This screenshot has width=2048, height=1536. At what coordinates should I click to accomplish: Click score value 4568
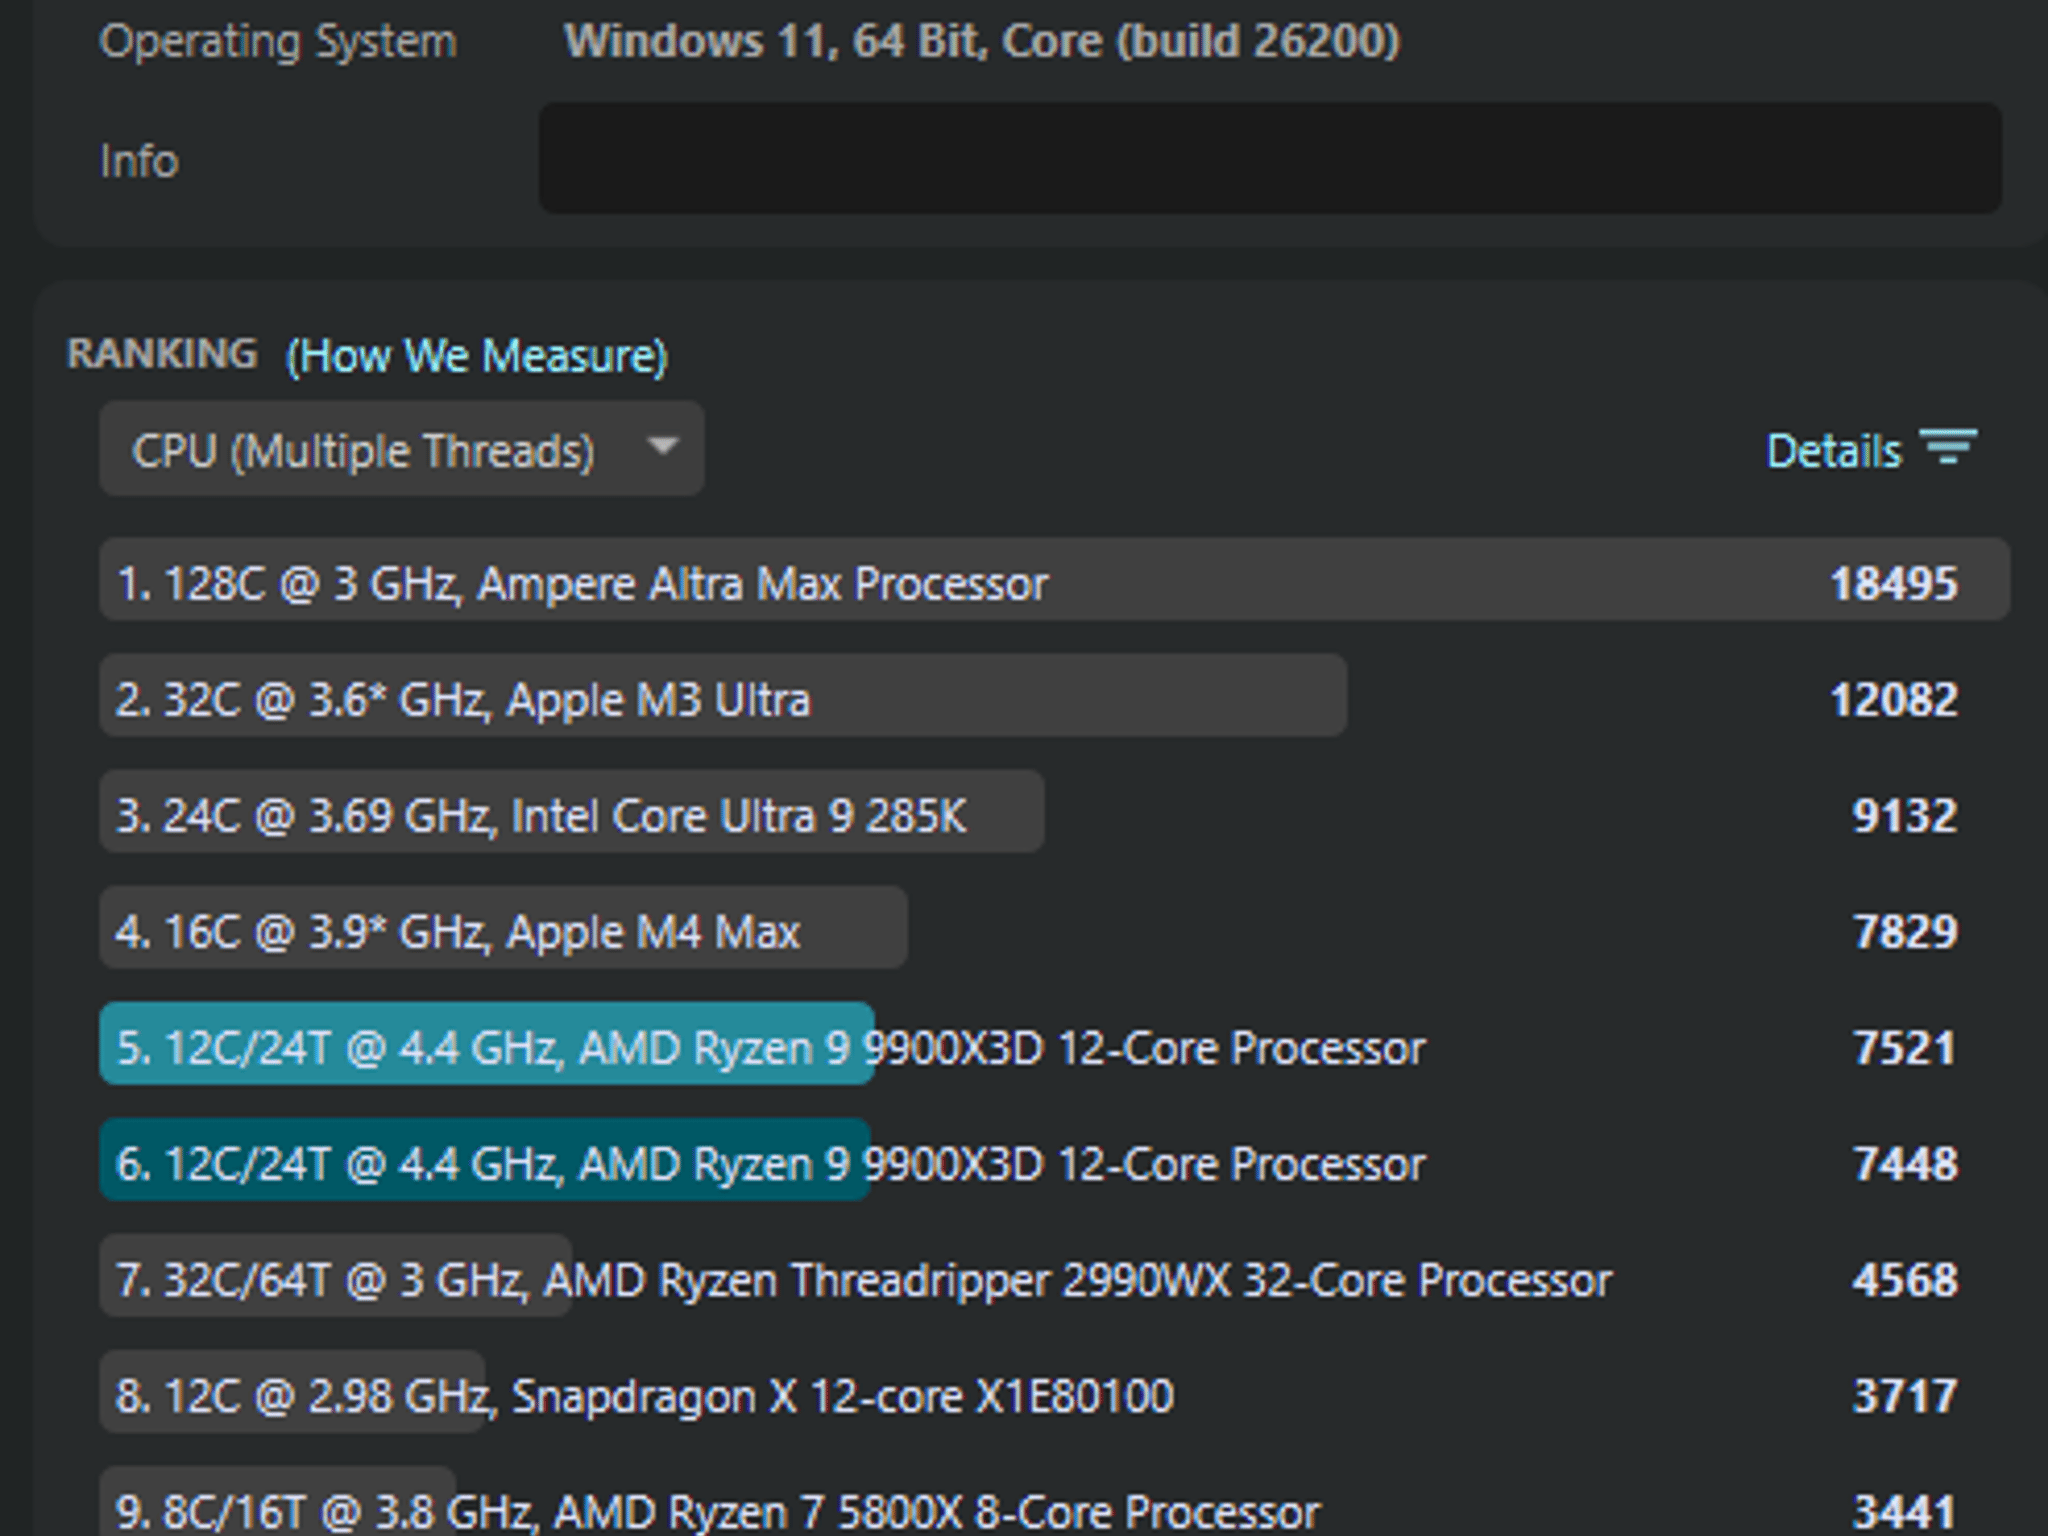(1904, 1279)
